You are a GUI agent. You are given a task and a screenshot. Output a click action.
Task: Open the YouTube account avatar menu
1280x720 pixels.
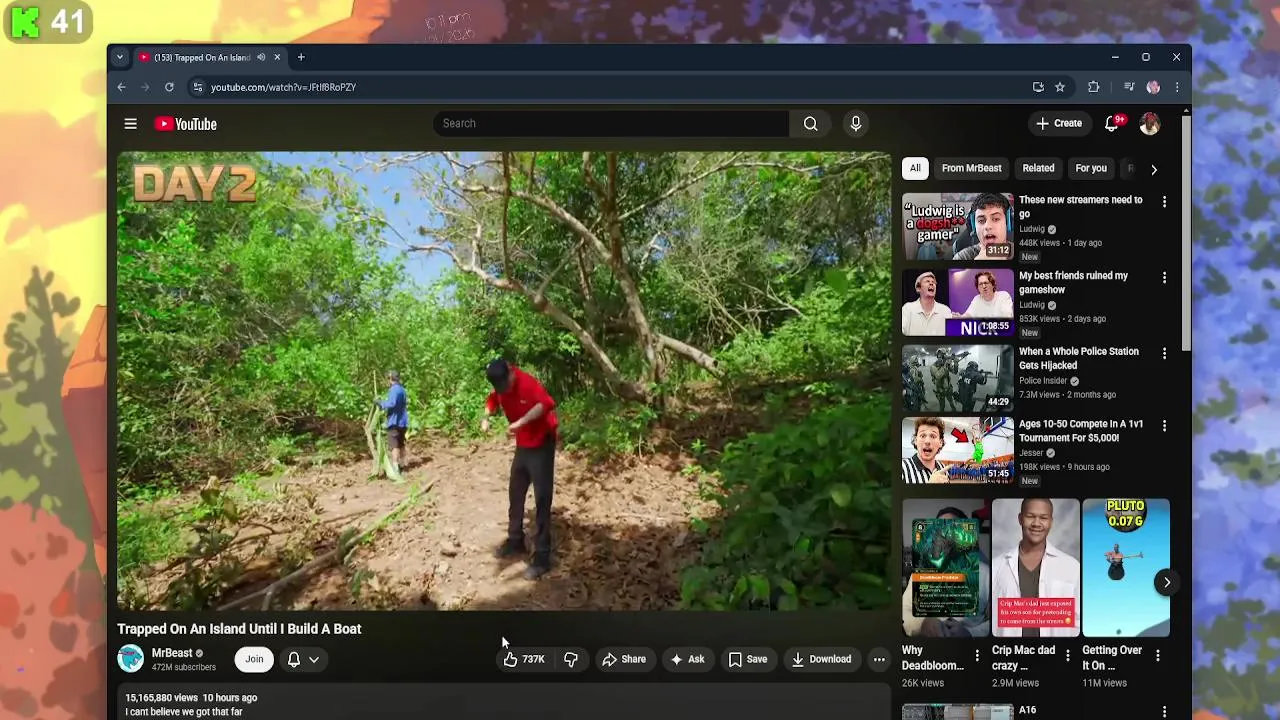tap(1149, 124)
